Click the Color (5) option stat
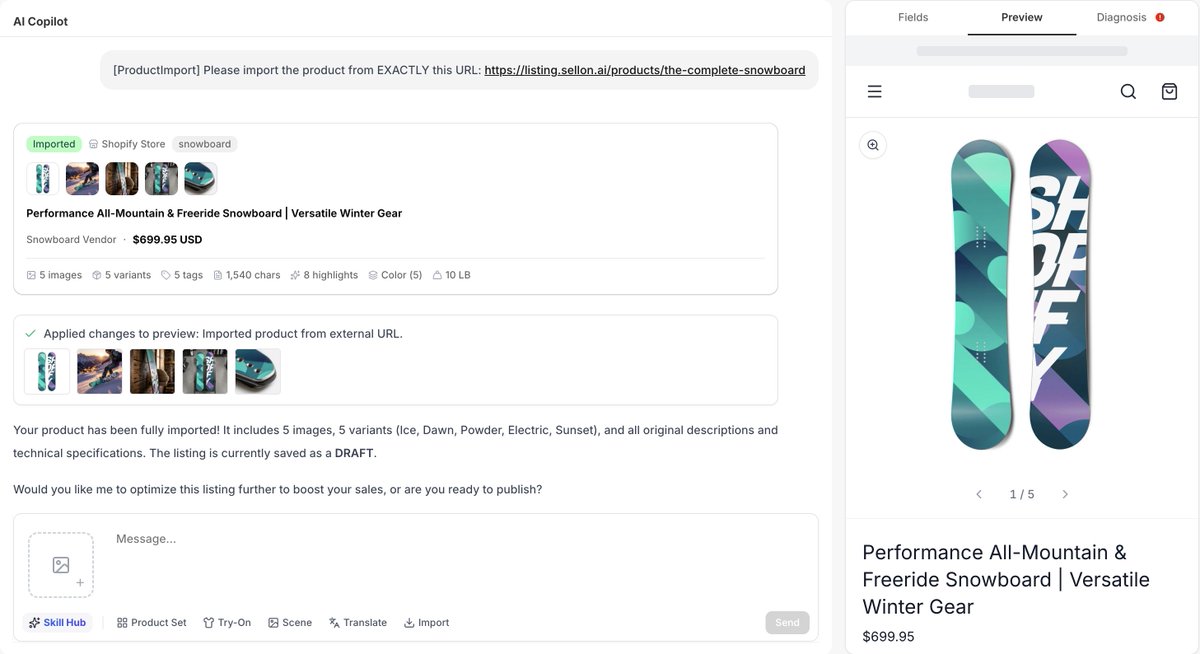The width and height of the screenshot is (1200, 654). pos(395,275)
